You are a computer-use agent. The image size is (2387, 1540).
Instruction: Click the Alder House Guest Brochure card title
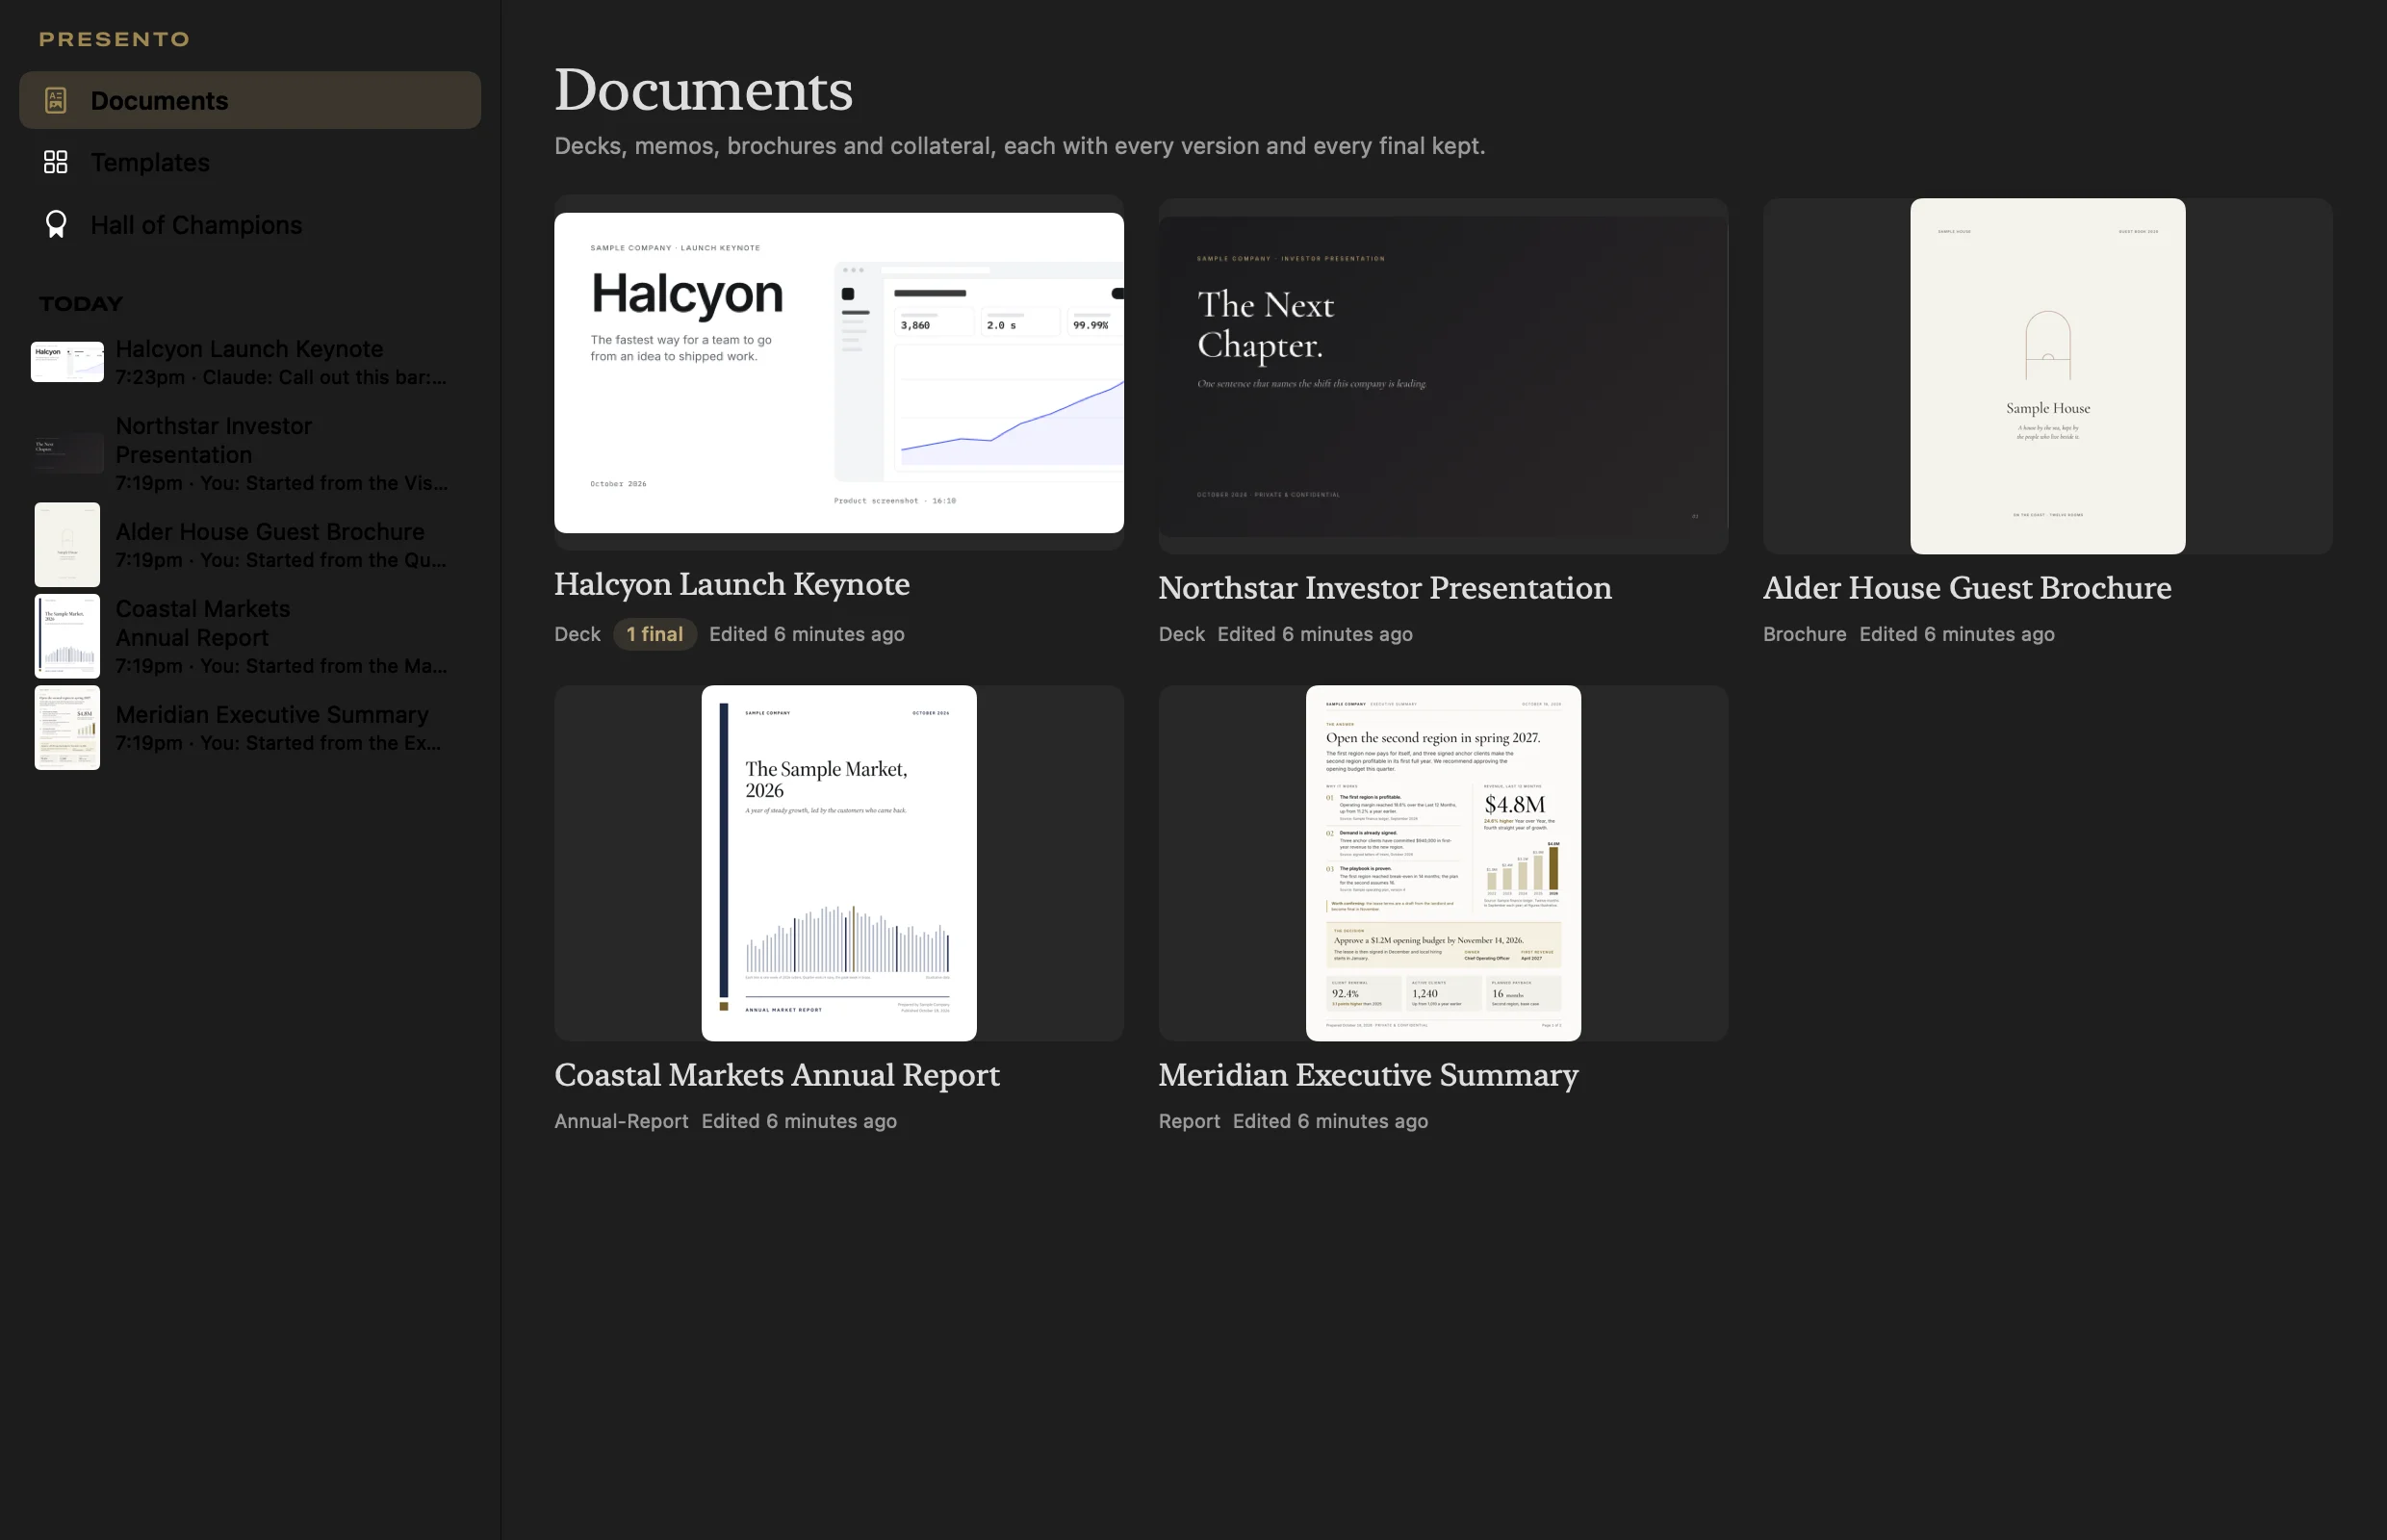pos(1967,588)
